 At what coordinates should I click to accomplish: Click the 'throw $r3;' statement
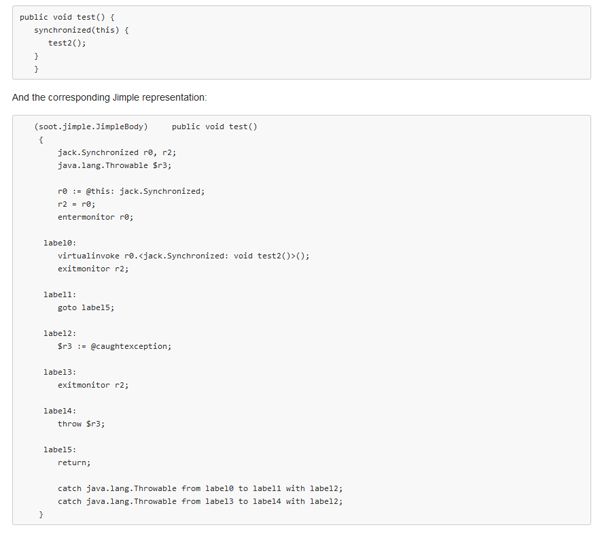[81, 424]
